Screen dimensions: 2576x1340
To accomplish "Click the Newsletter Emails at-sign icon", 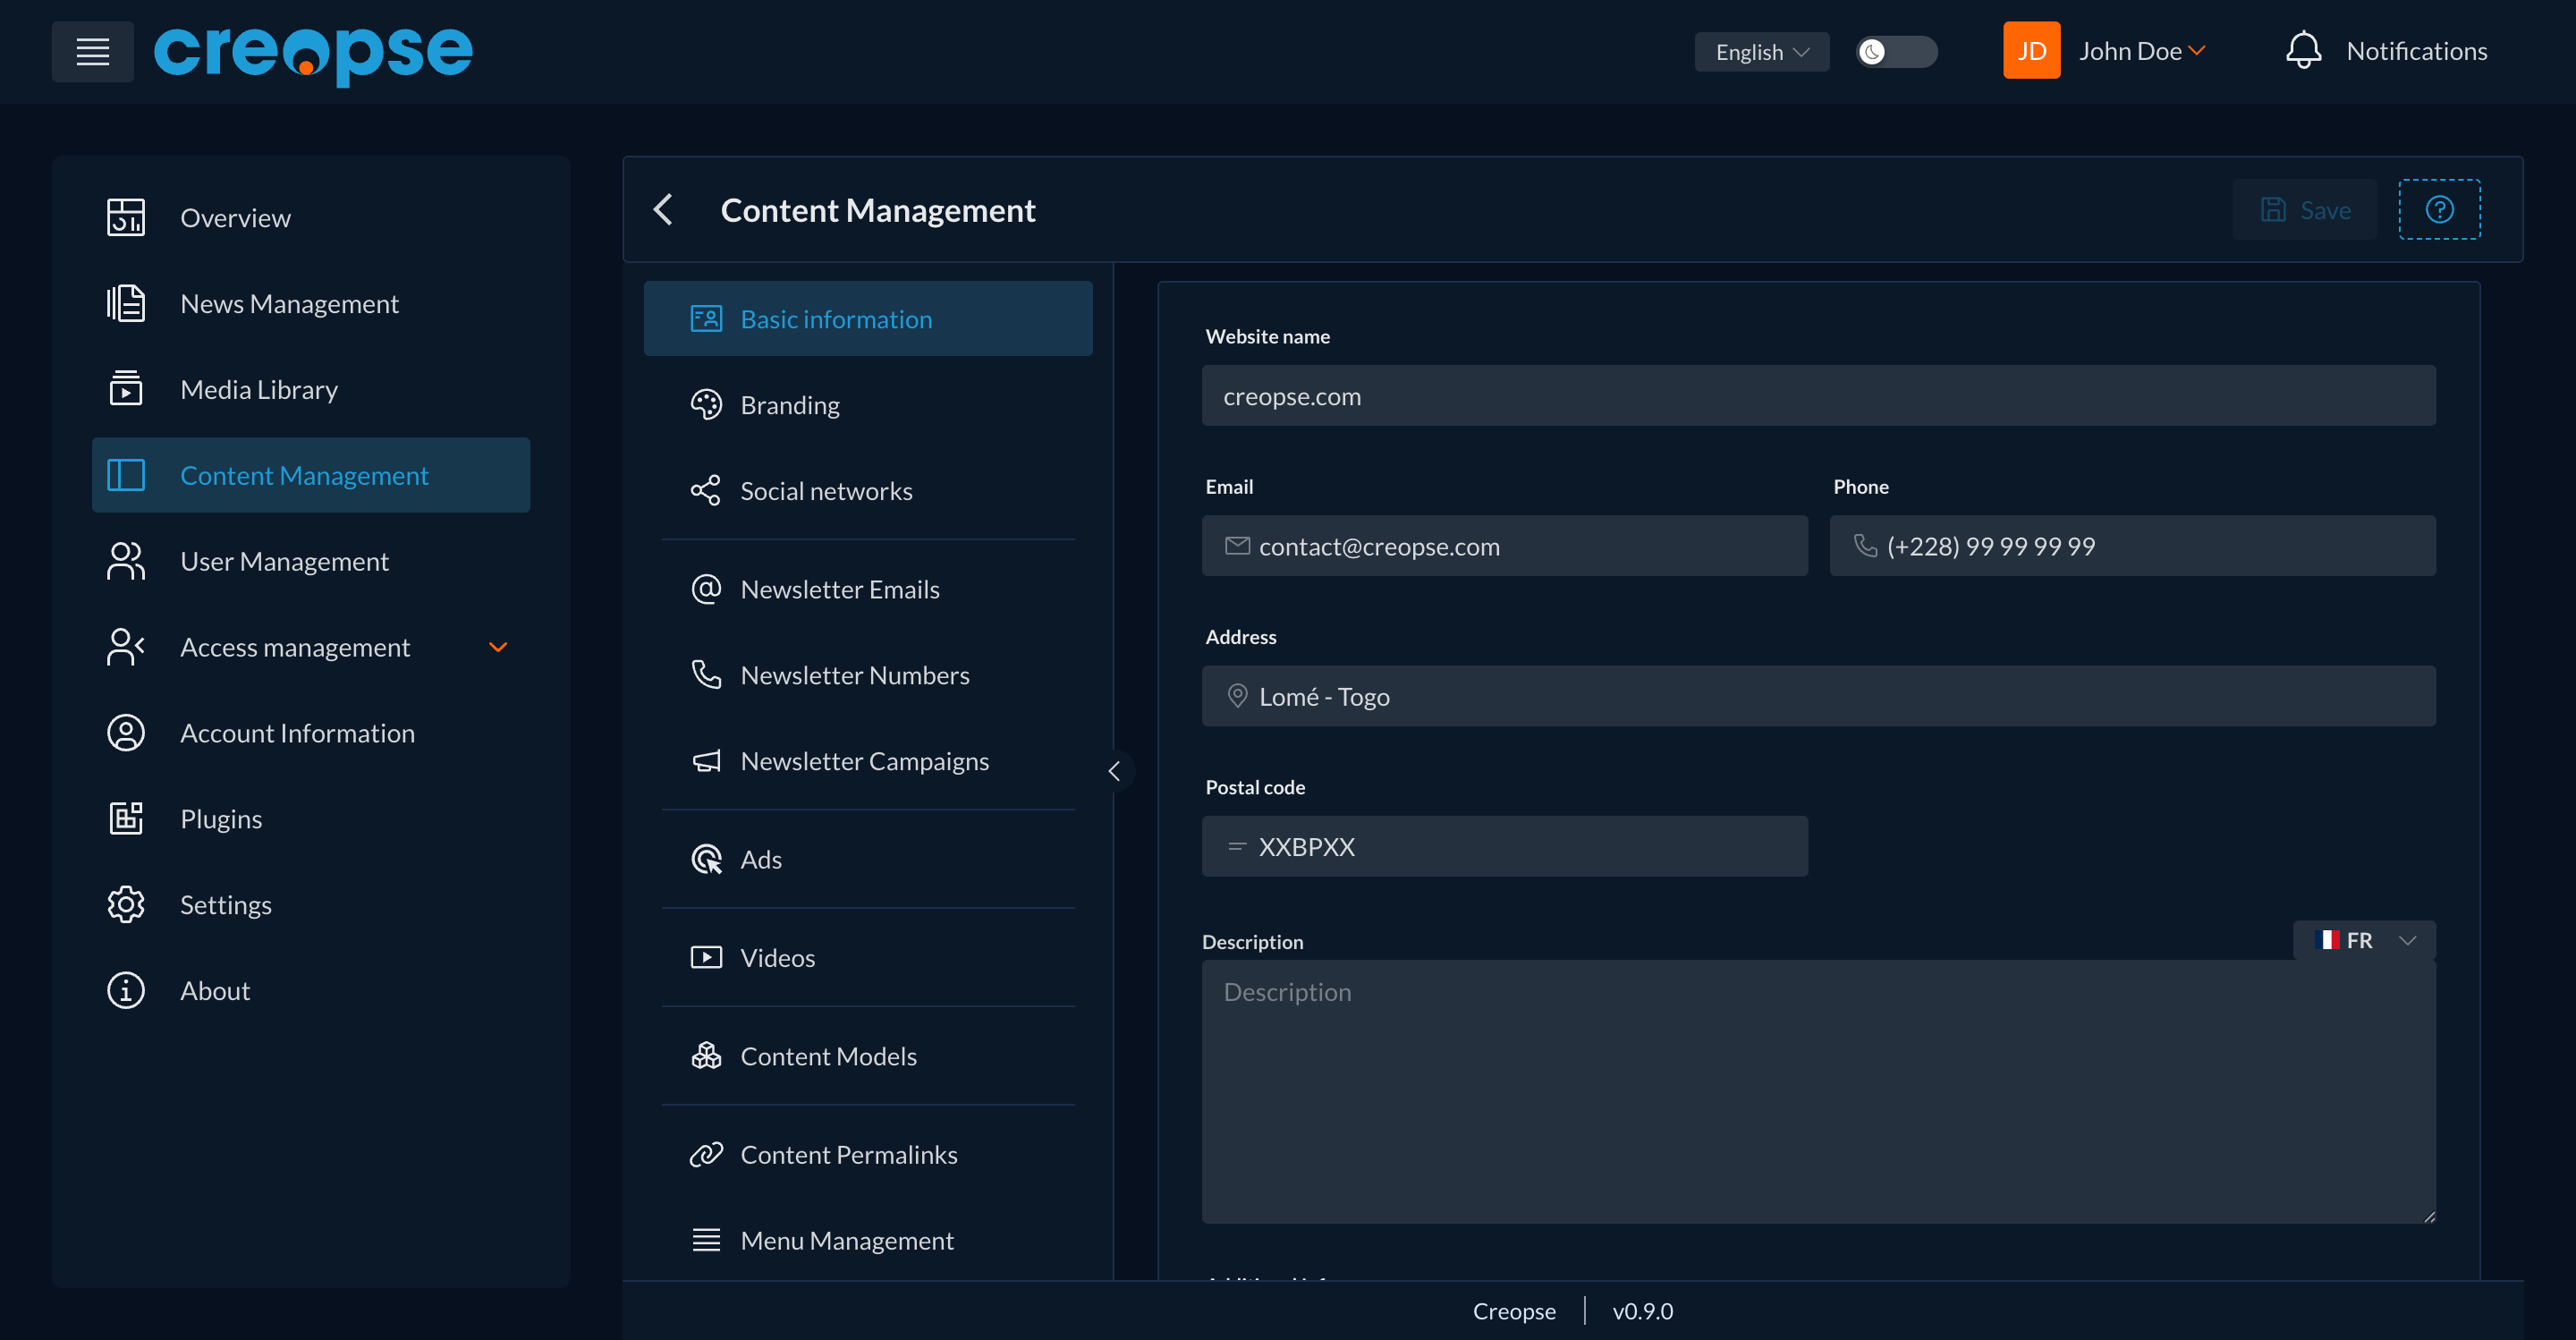I will coord(706,589).
